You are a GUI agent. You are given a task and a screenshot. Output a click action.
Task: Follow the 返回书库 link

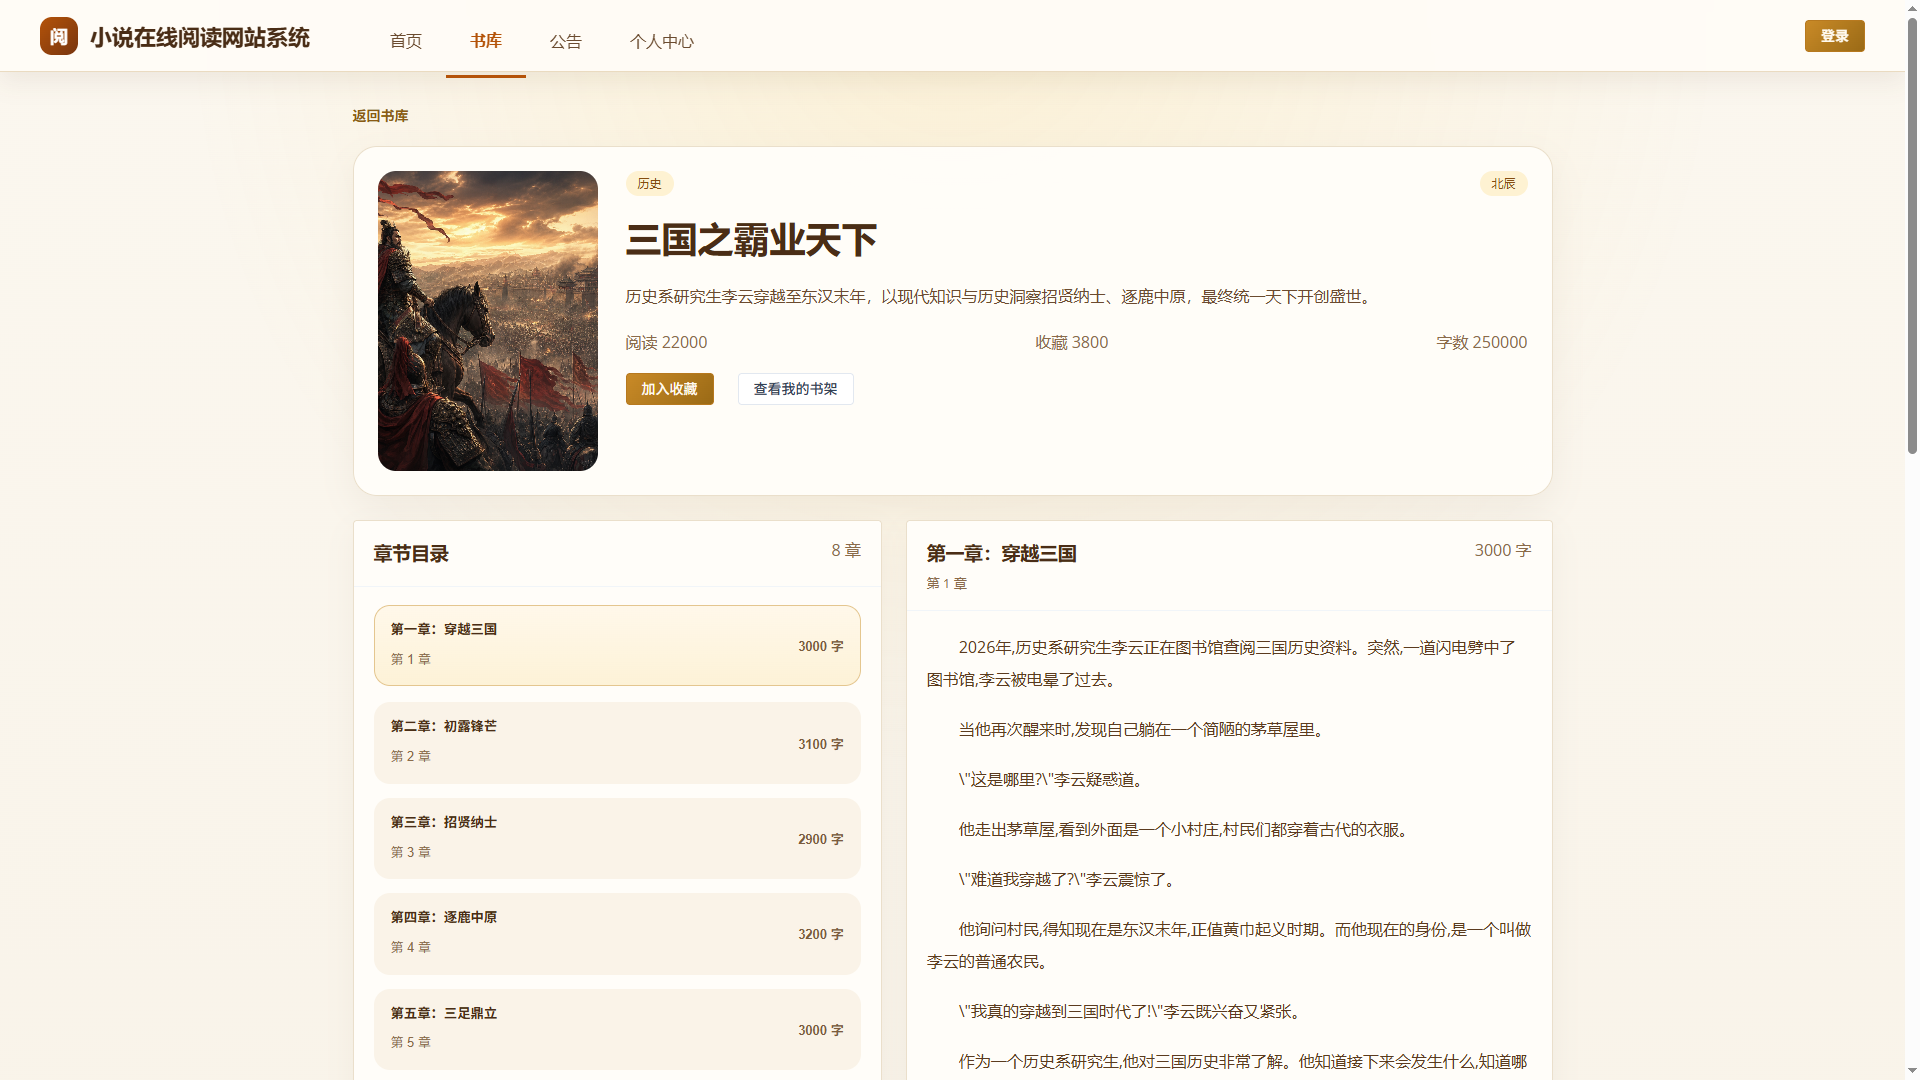pyautogui.click(x=380, y=116)
